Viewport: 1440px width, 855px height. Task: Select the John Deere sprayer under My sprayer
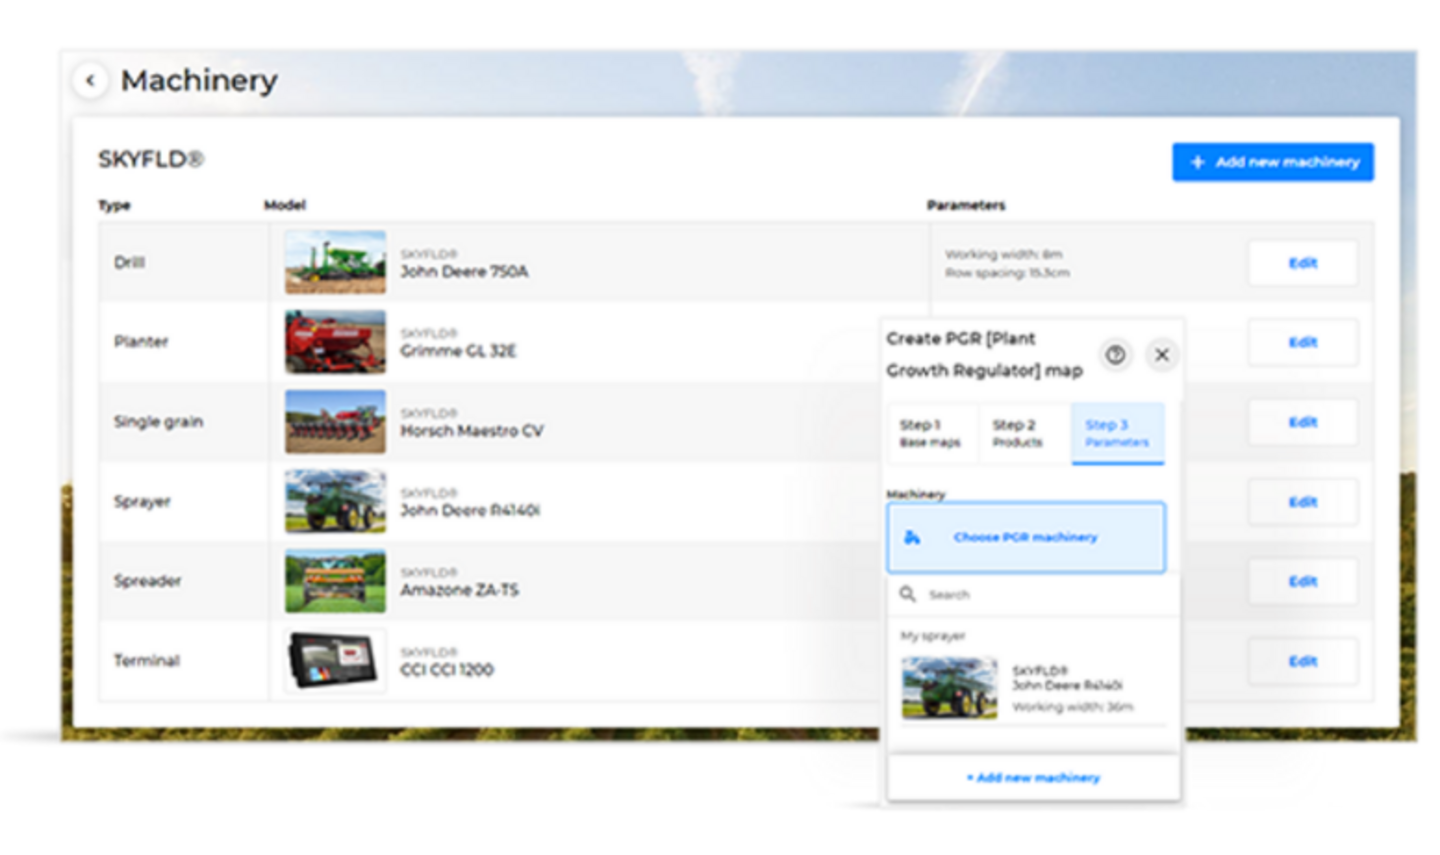(x=1033, y=688)
